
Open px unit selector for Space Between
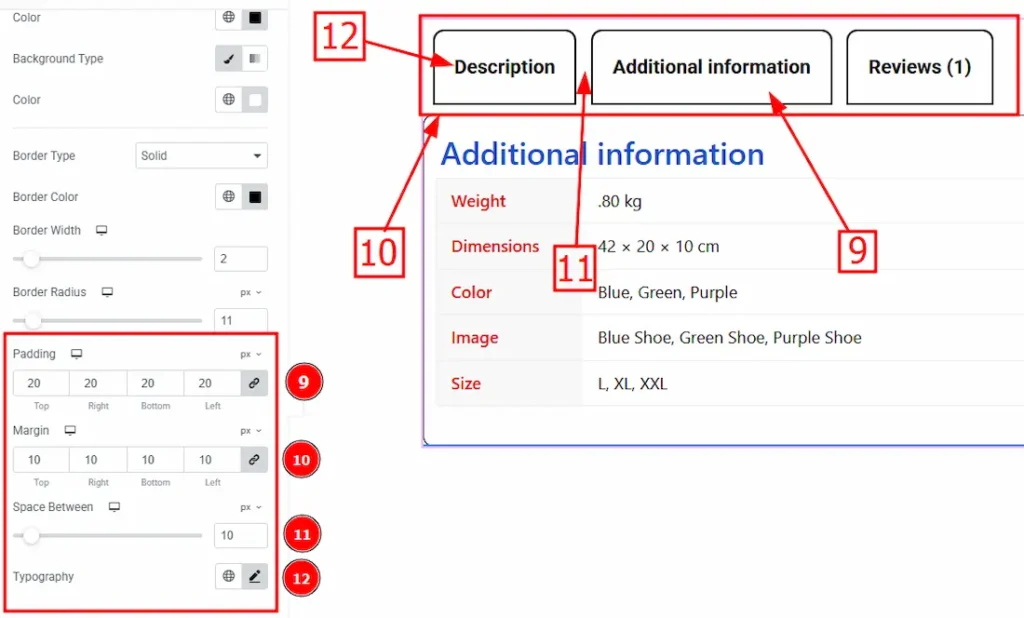[x=251, y=508]
